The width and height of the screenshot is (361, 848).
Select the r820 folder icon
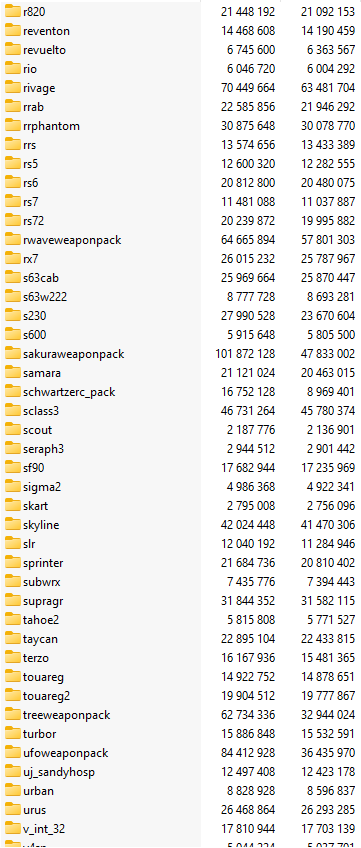pos(12,11)
